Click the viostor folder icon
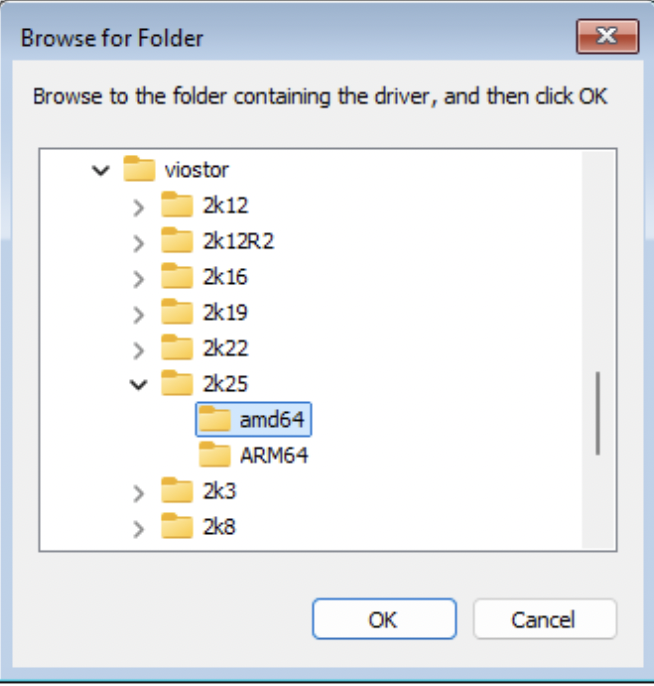This screenshot has width=654, height=686. point(139,170)
